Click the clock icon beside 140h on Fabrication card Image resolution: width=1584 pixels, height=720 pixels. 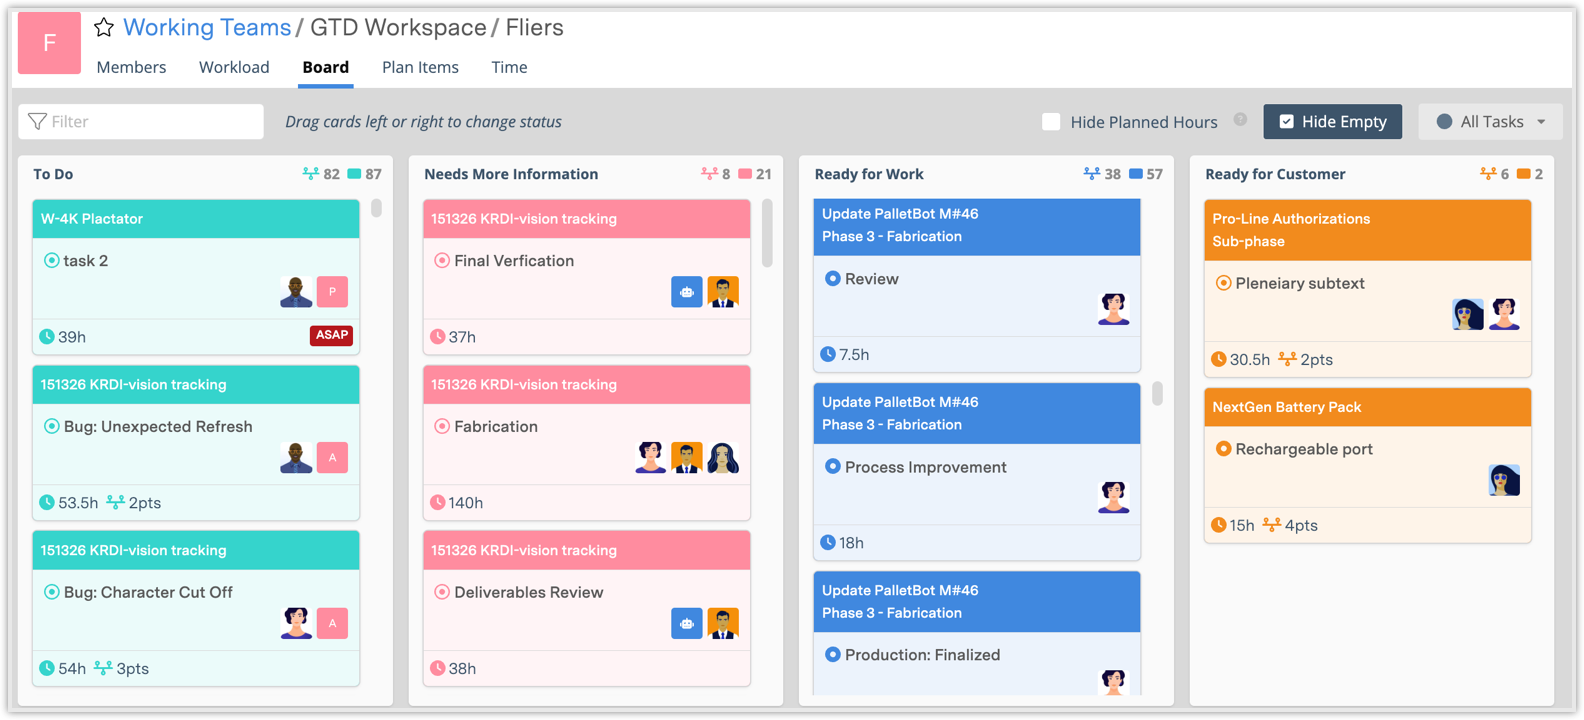pos(437,503)
